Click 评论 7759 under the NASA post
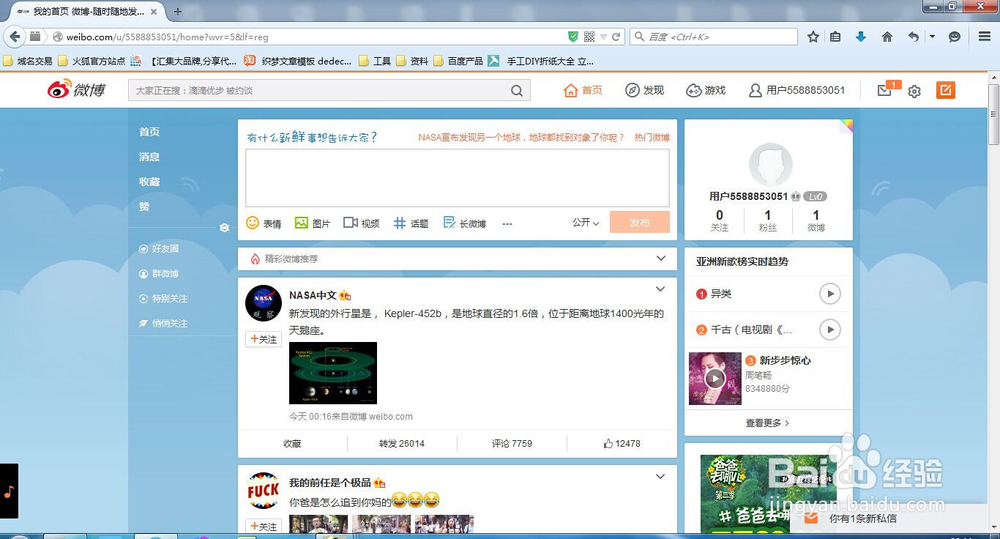 click(x=511, y=443)
